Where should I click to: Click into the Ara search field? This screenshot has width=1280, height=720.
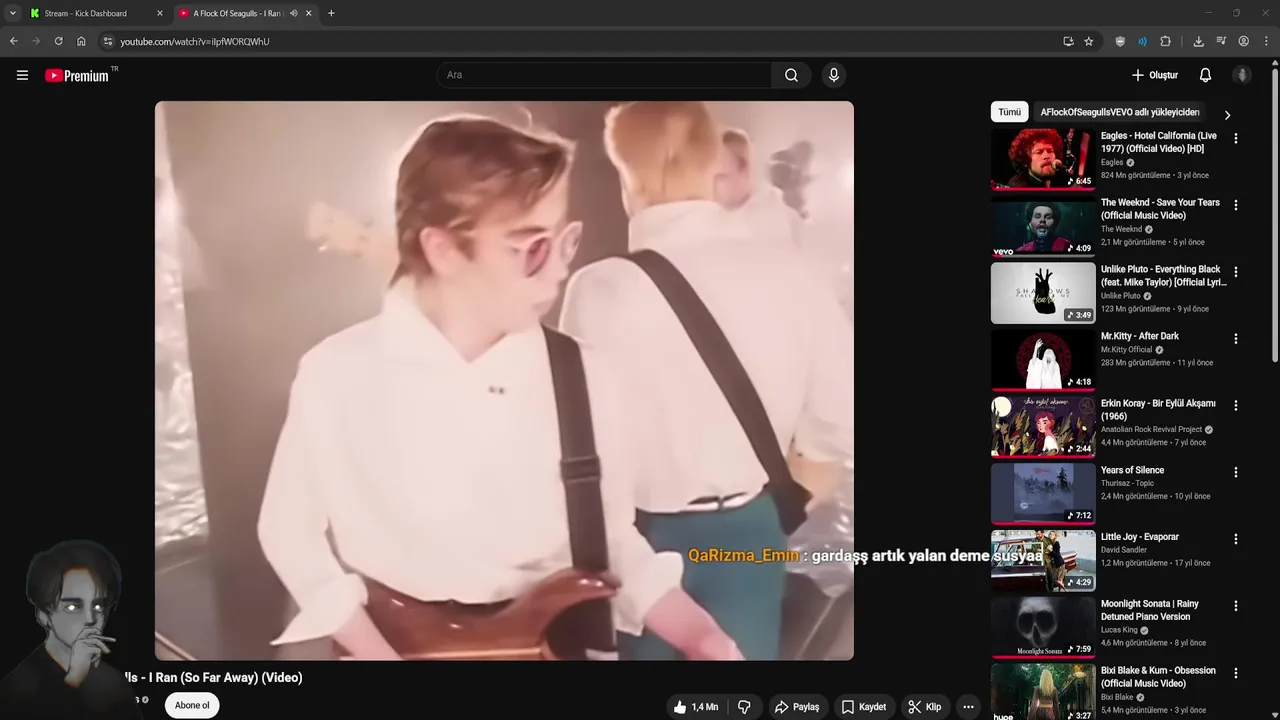603,75
